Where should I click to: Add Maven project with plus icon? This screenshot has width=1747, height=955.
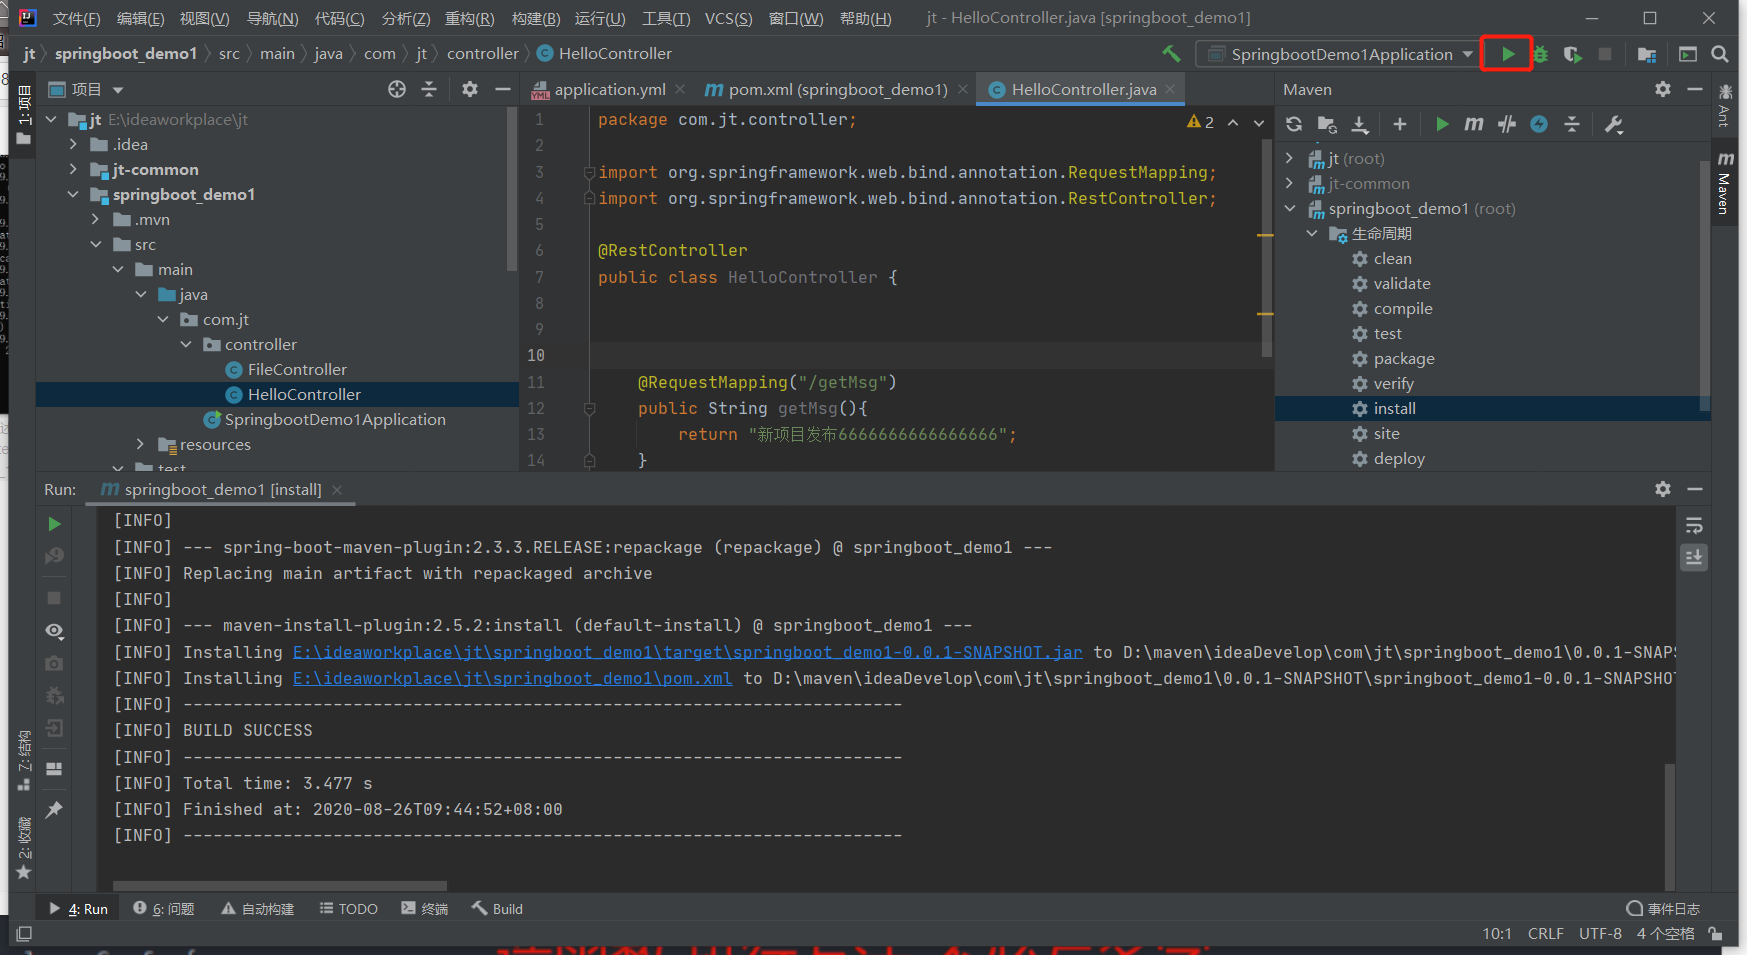pos(1400,124)
